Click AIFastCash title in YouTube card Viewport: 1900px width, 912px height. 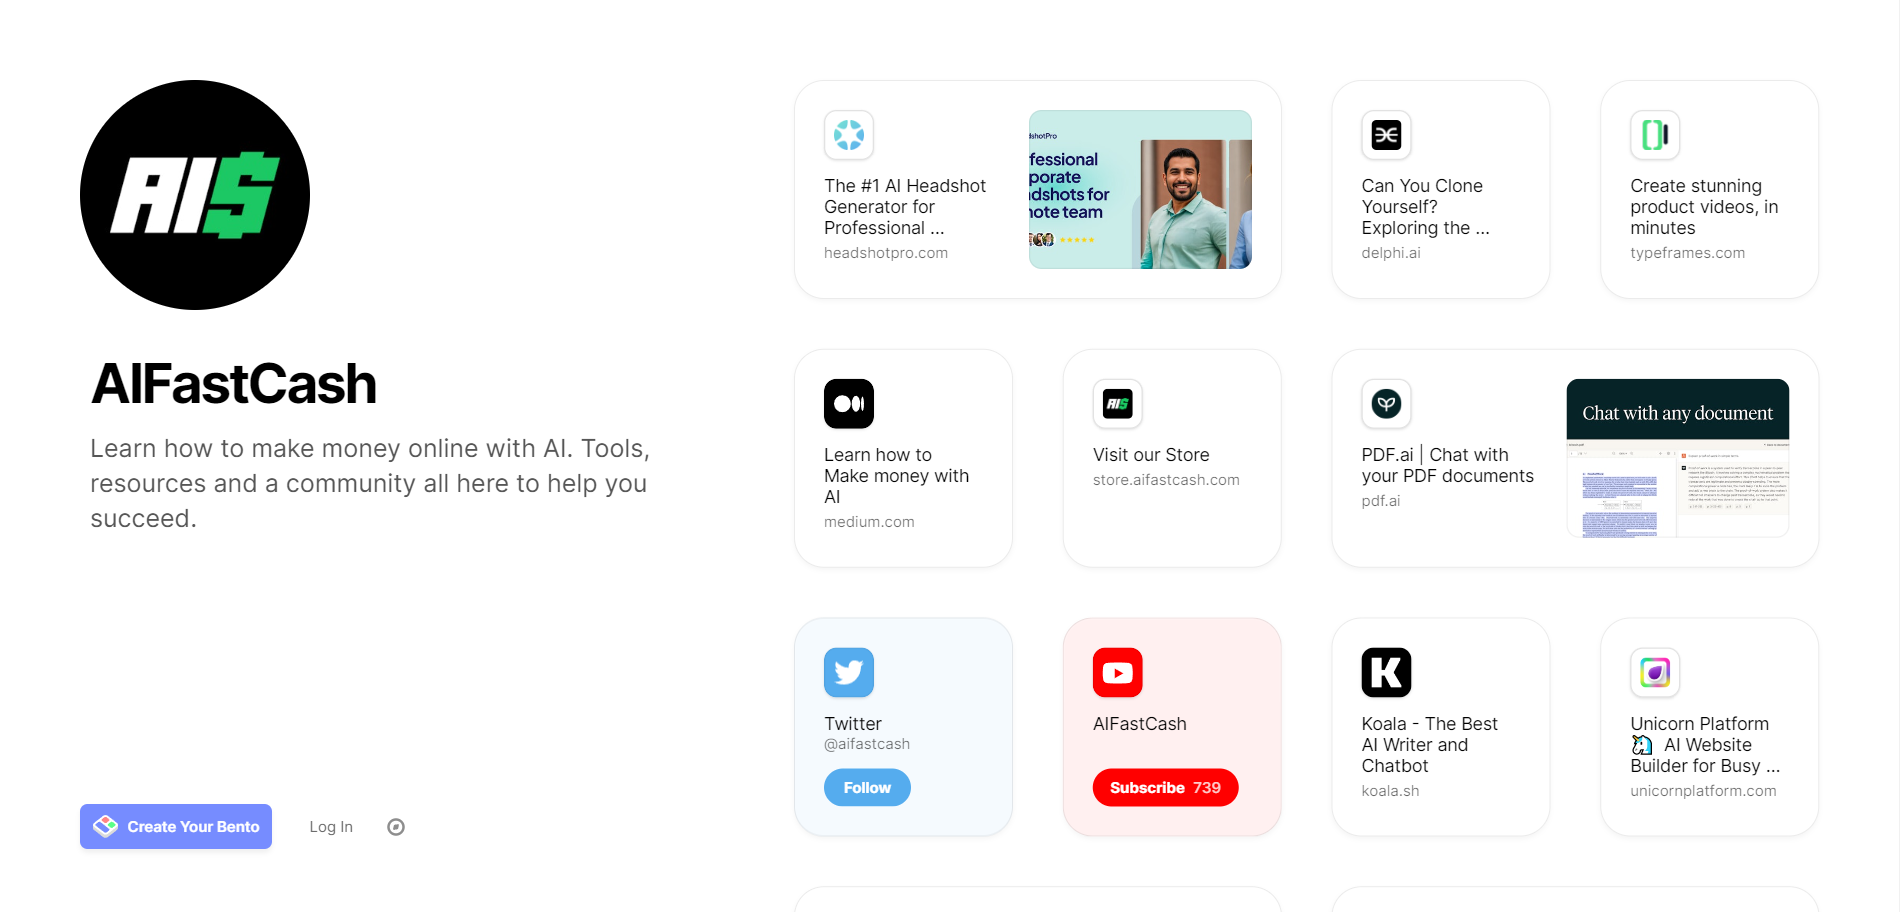click(x=1140, y=724)
